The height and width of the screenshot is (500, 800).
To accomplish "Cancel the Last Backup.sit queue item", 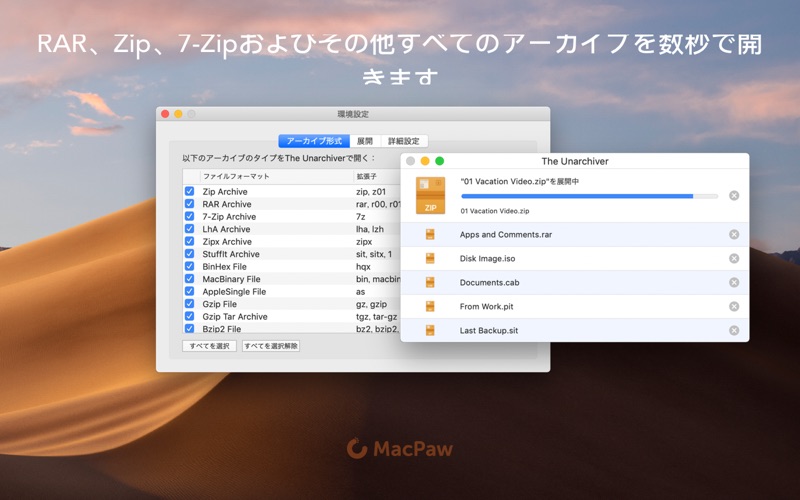I will pyautogui.click(x=734, y=331).
